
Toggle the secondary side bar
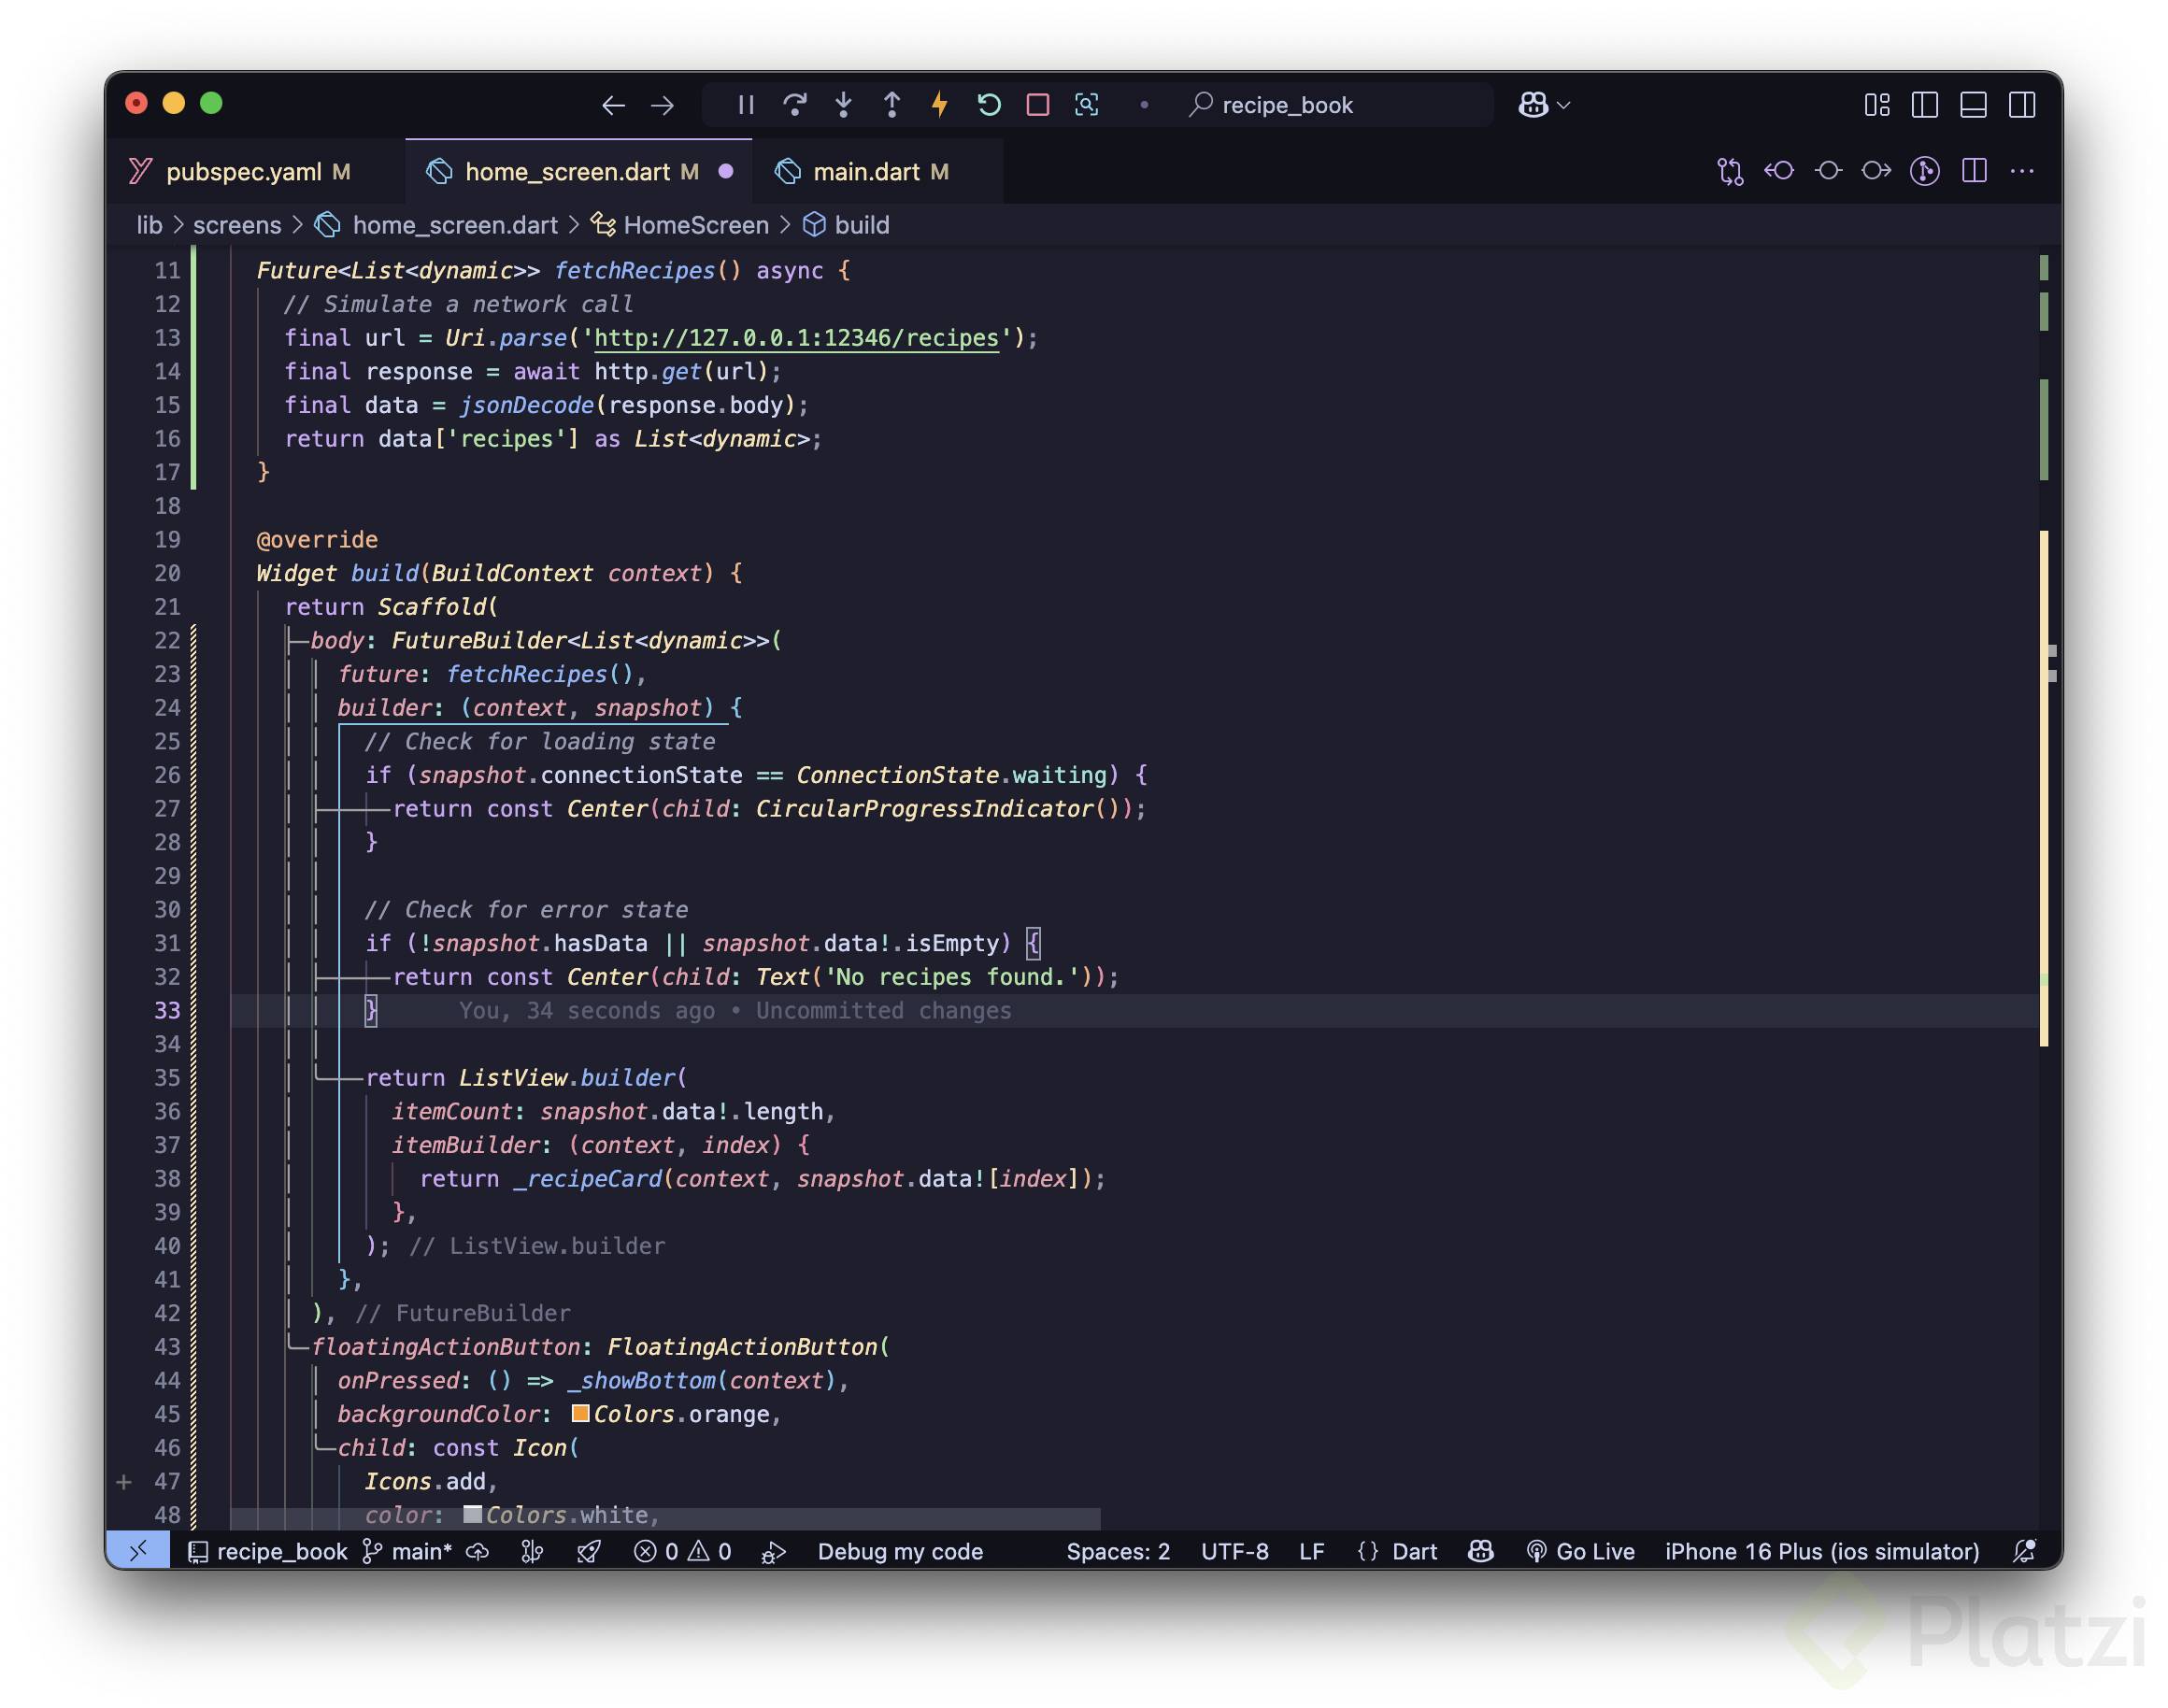point(2021,105)
